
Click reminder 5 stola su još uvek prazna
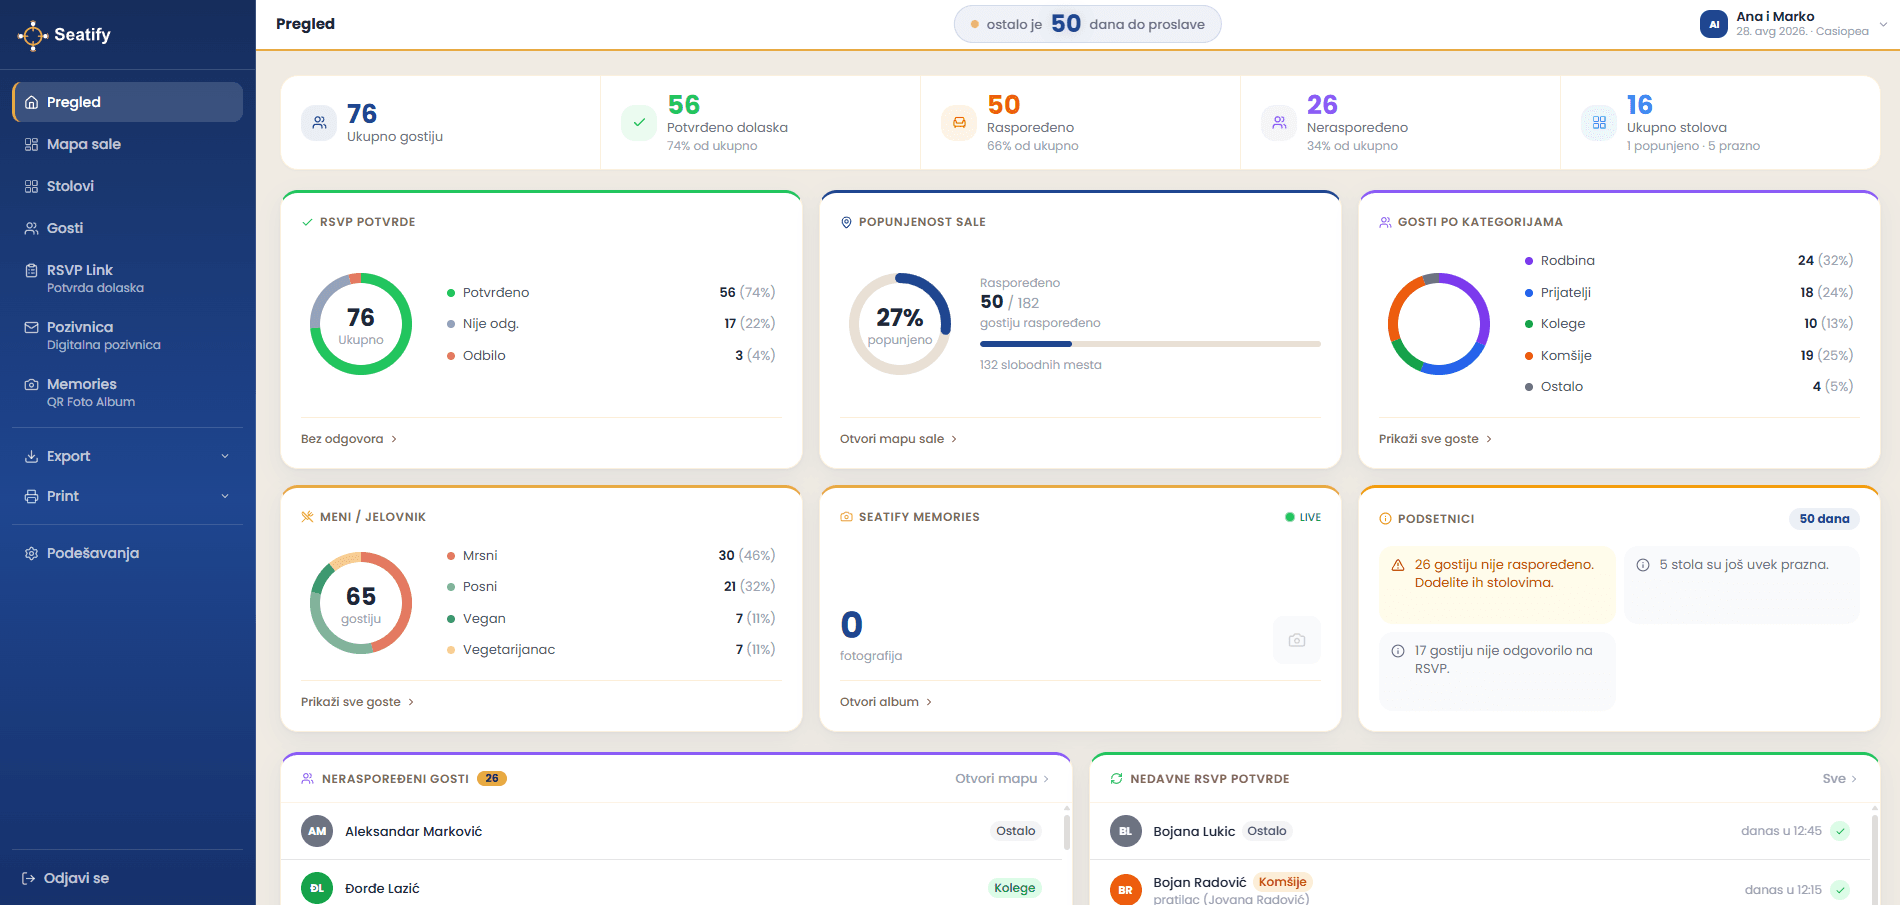(1742, 585)
